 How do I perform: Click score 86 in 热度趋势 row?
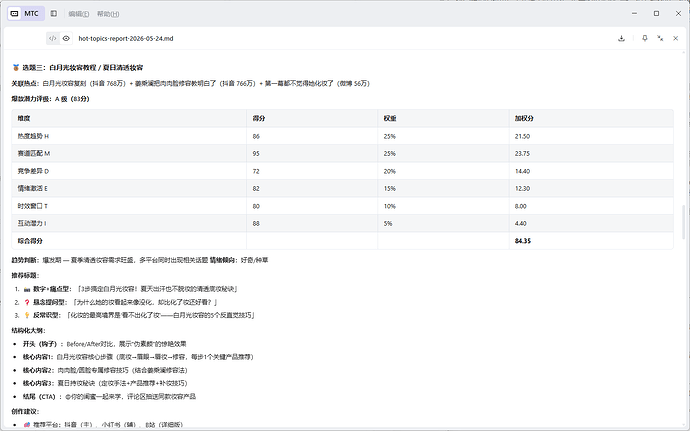tap(256, 136)
